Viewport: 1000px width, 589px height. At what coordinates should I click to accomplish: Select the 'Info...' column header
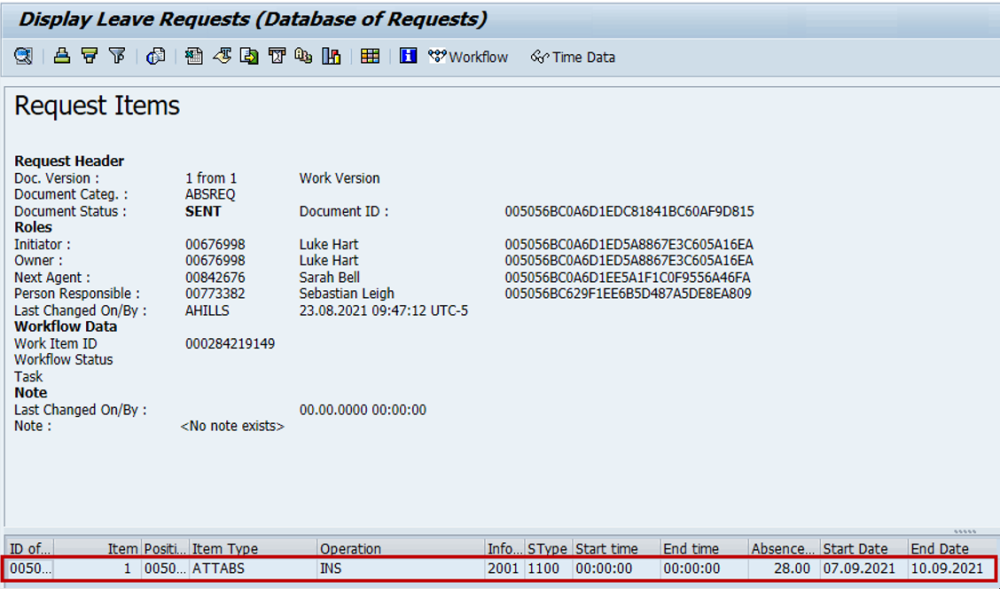tap(504, 548)
